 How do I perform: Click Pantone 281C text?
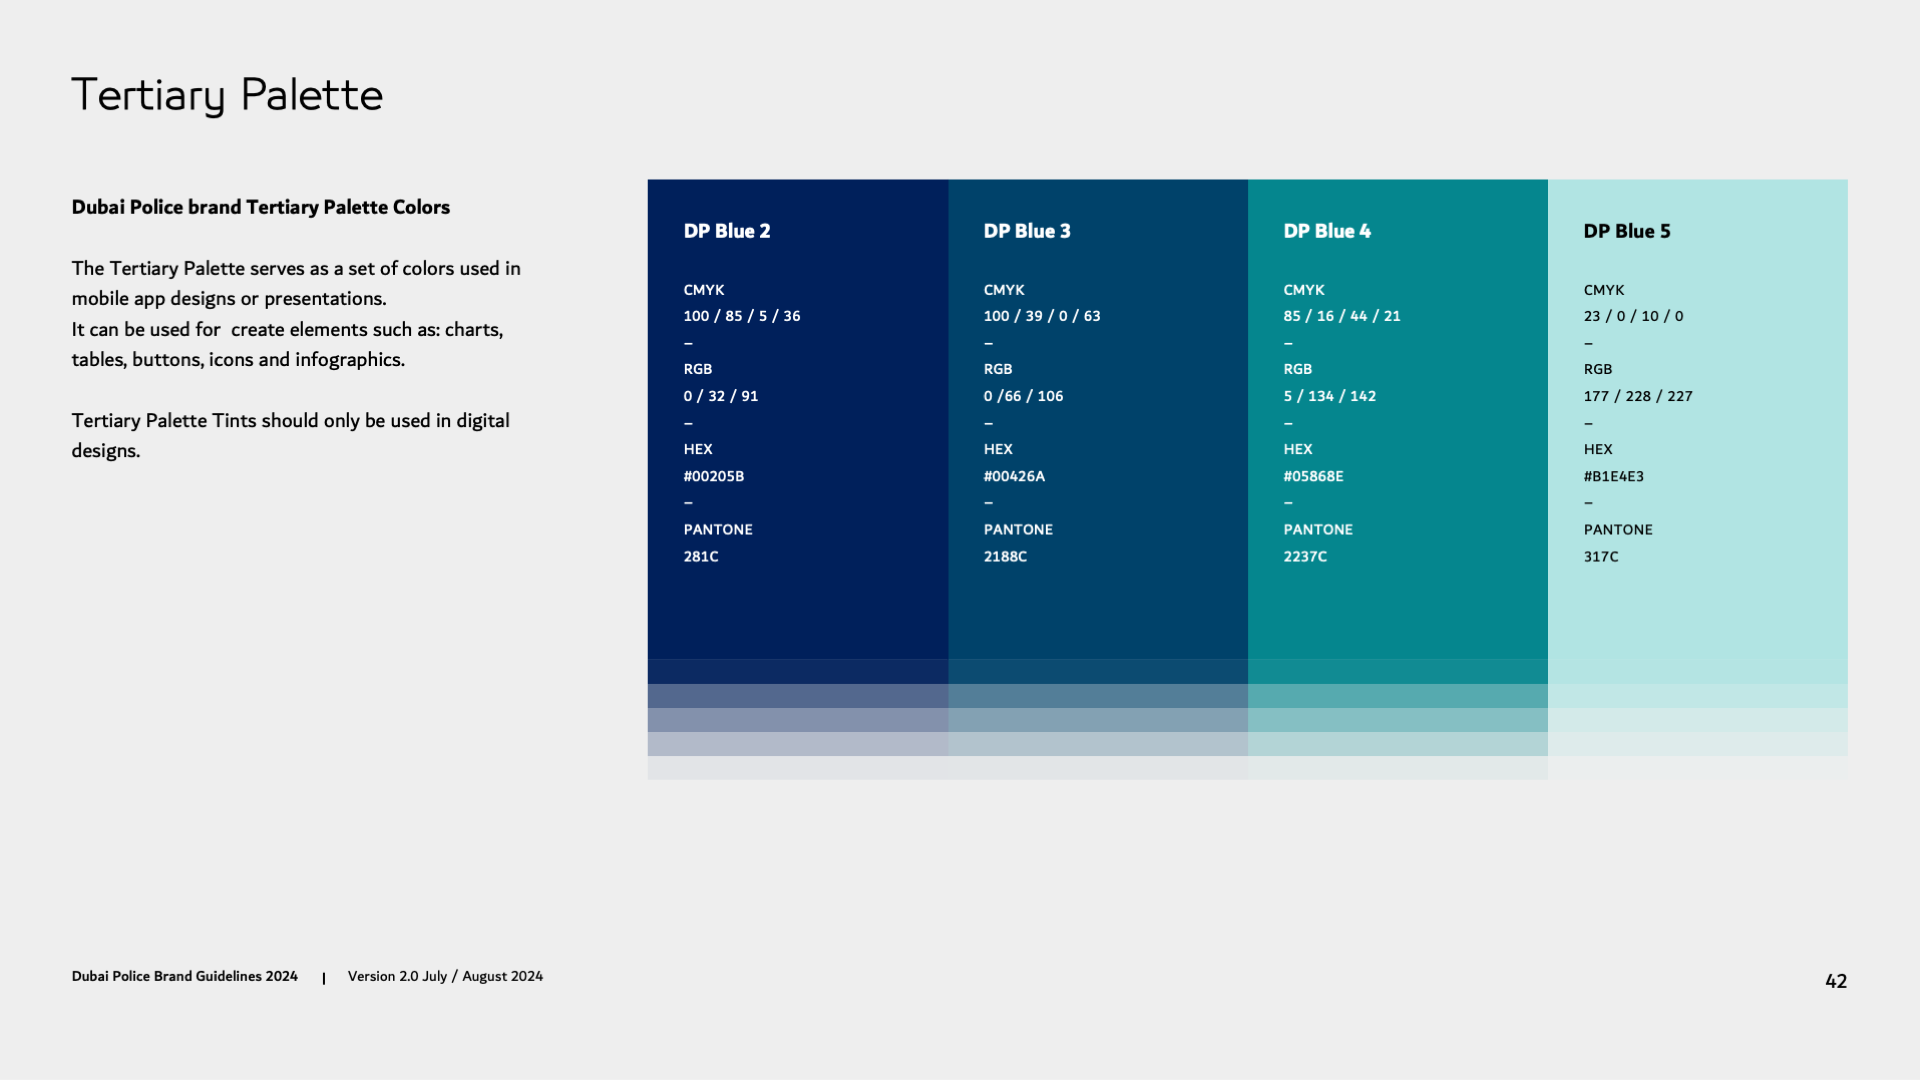tap(700, 556)
